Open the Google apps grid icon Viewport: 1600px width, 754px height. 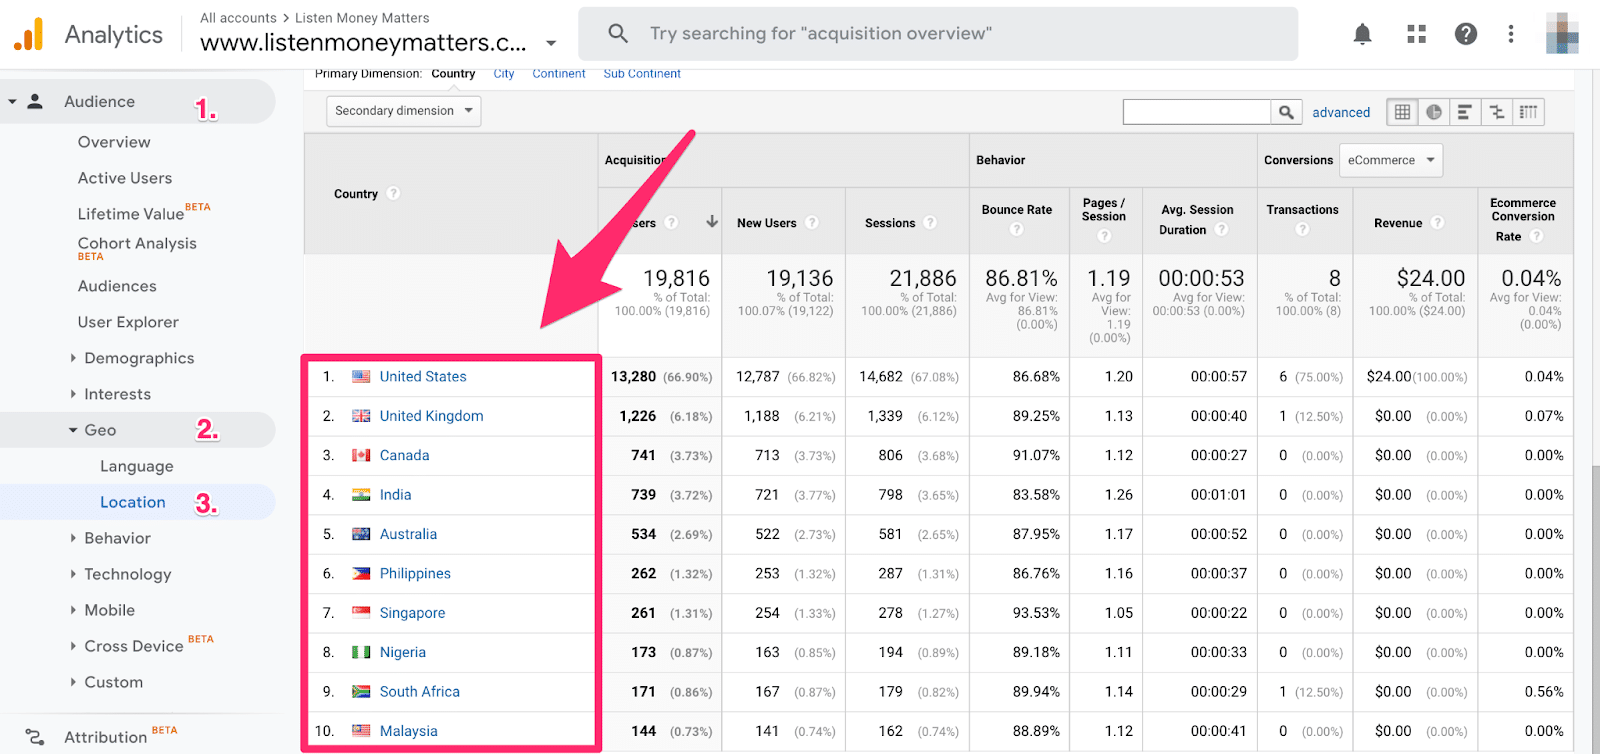[x=1416, y=34]
